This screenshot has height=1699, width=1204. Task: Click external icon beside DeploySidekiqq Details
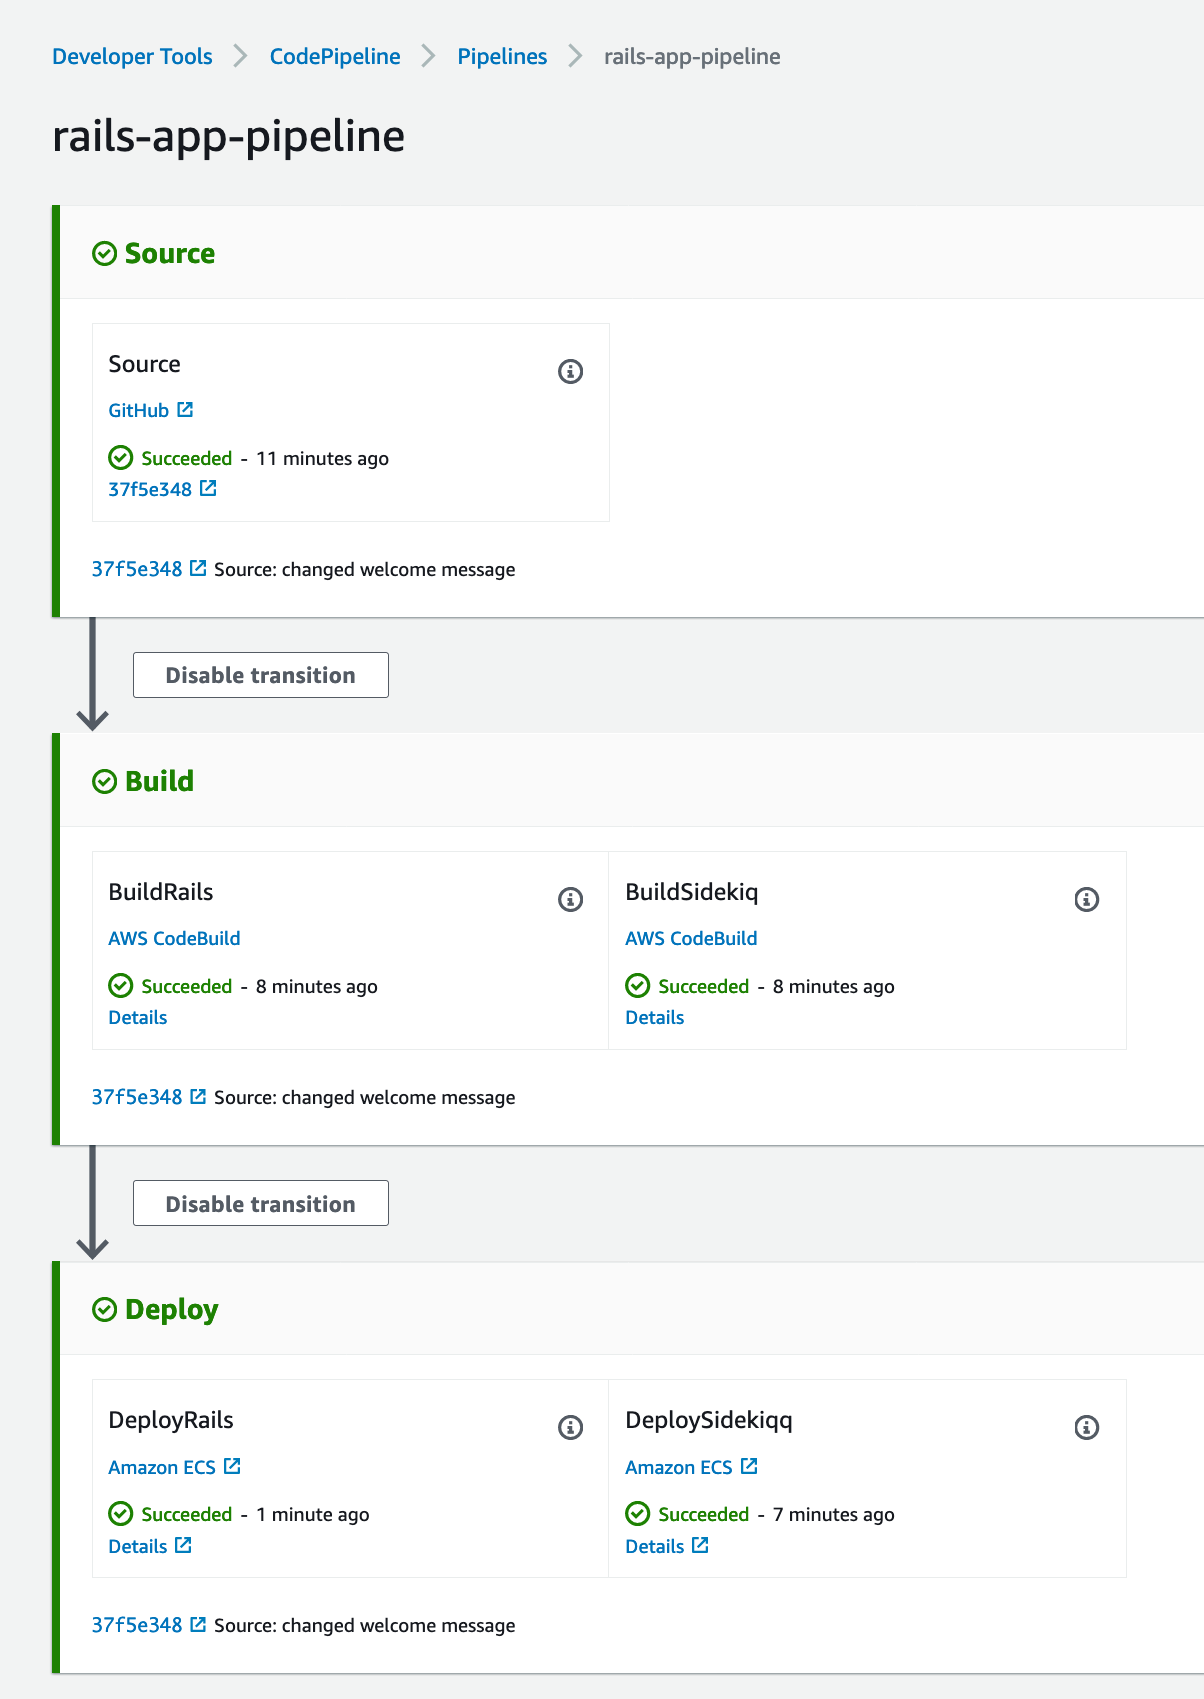click(700, 1545)
